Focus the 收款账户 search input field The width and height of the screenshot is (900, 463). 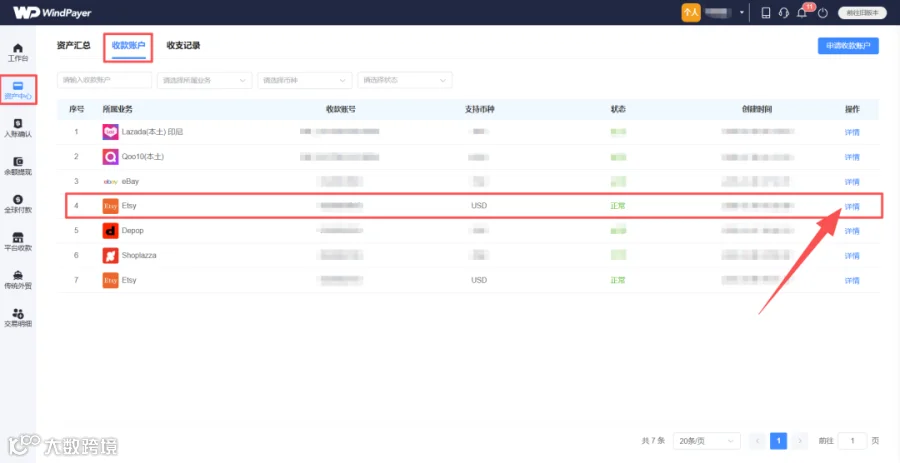(104, 80)
